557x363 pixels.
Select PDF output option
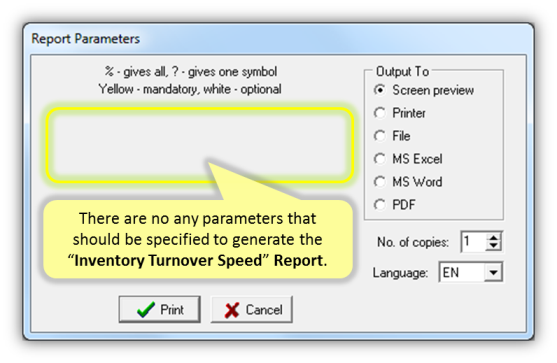pyautogui.click(x=380, y=205)
